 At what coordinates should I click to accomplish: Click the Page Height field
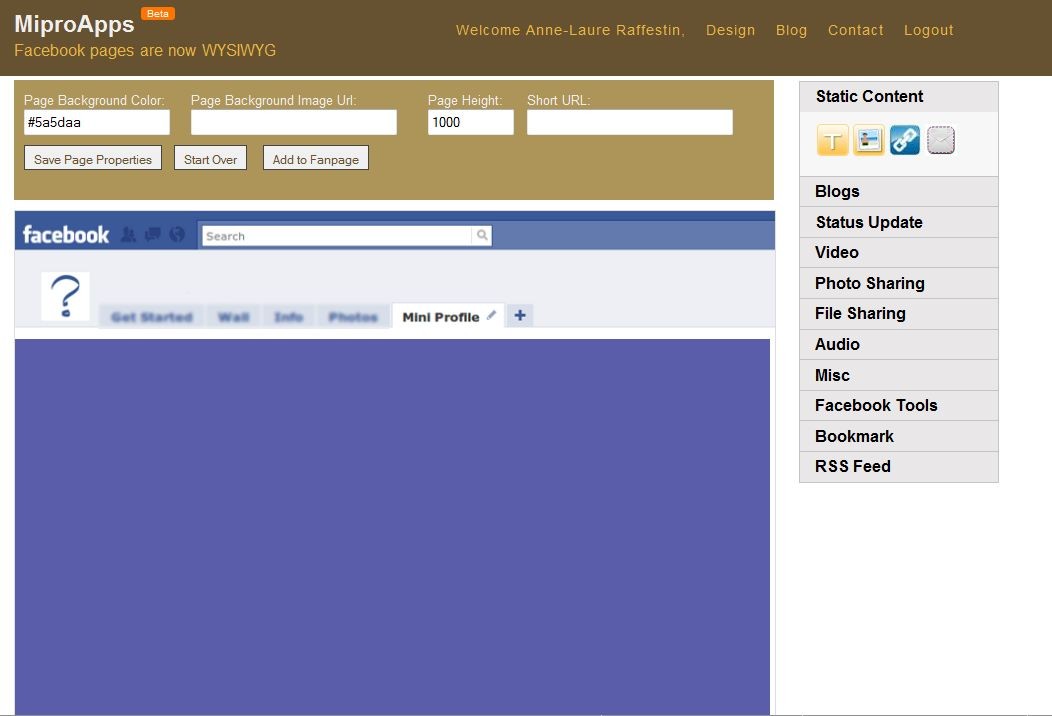coord(471,122)
